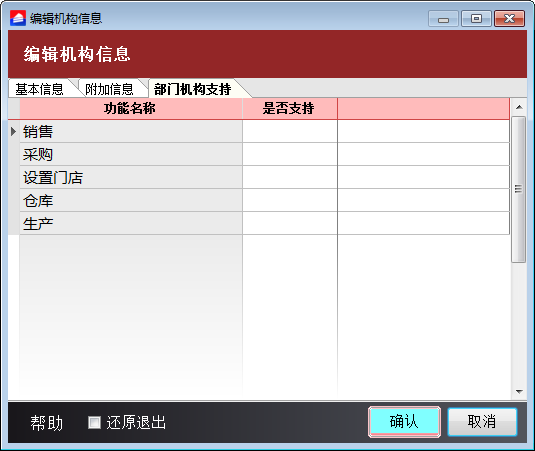
Task: Toggle the 还原退出 checkbox
Action: [95, 422]
